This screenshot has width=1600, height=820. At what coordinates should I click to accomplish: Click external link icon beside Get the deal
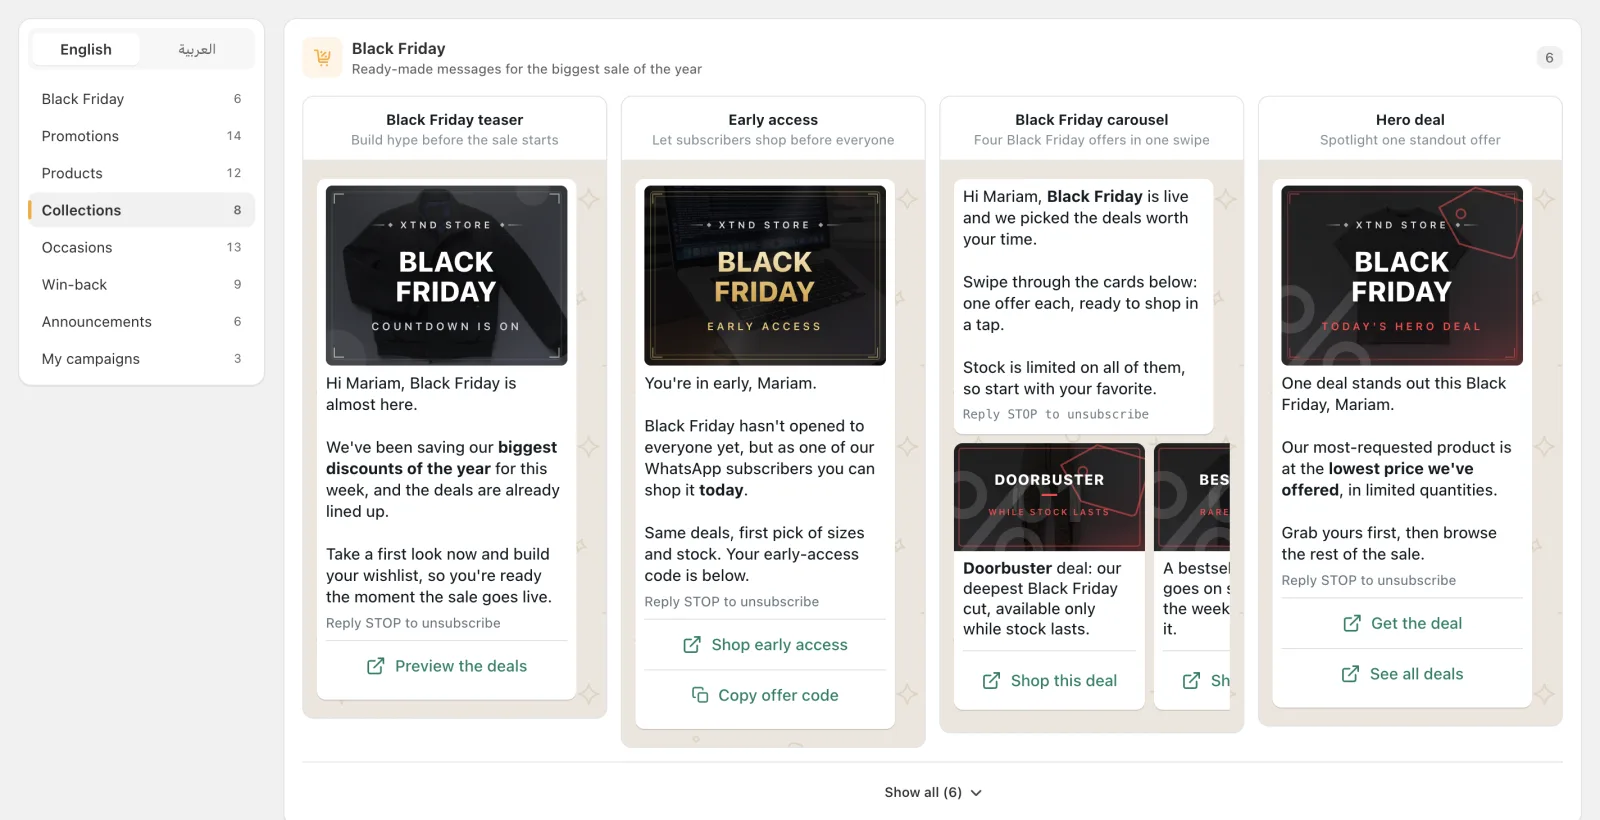[x=1352, y=623]
